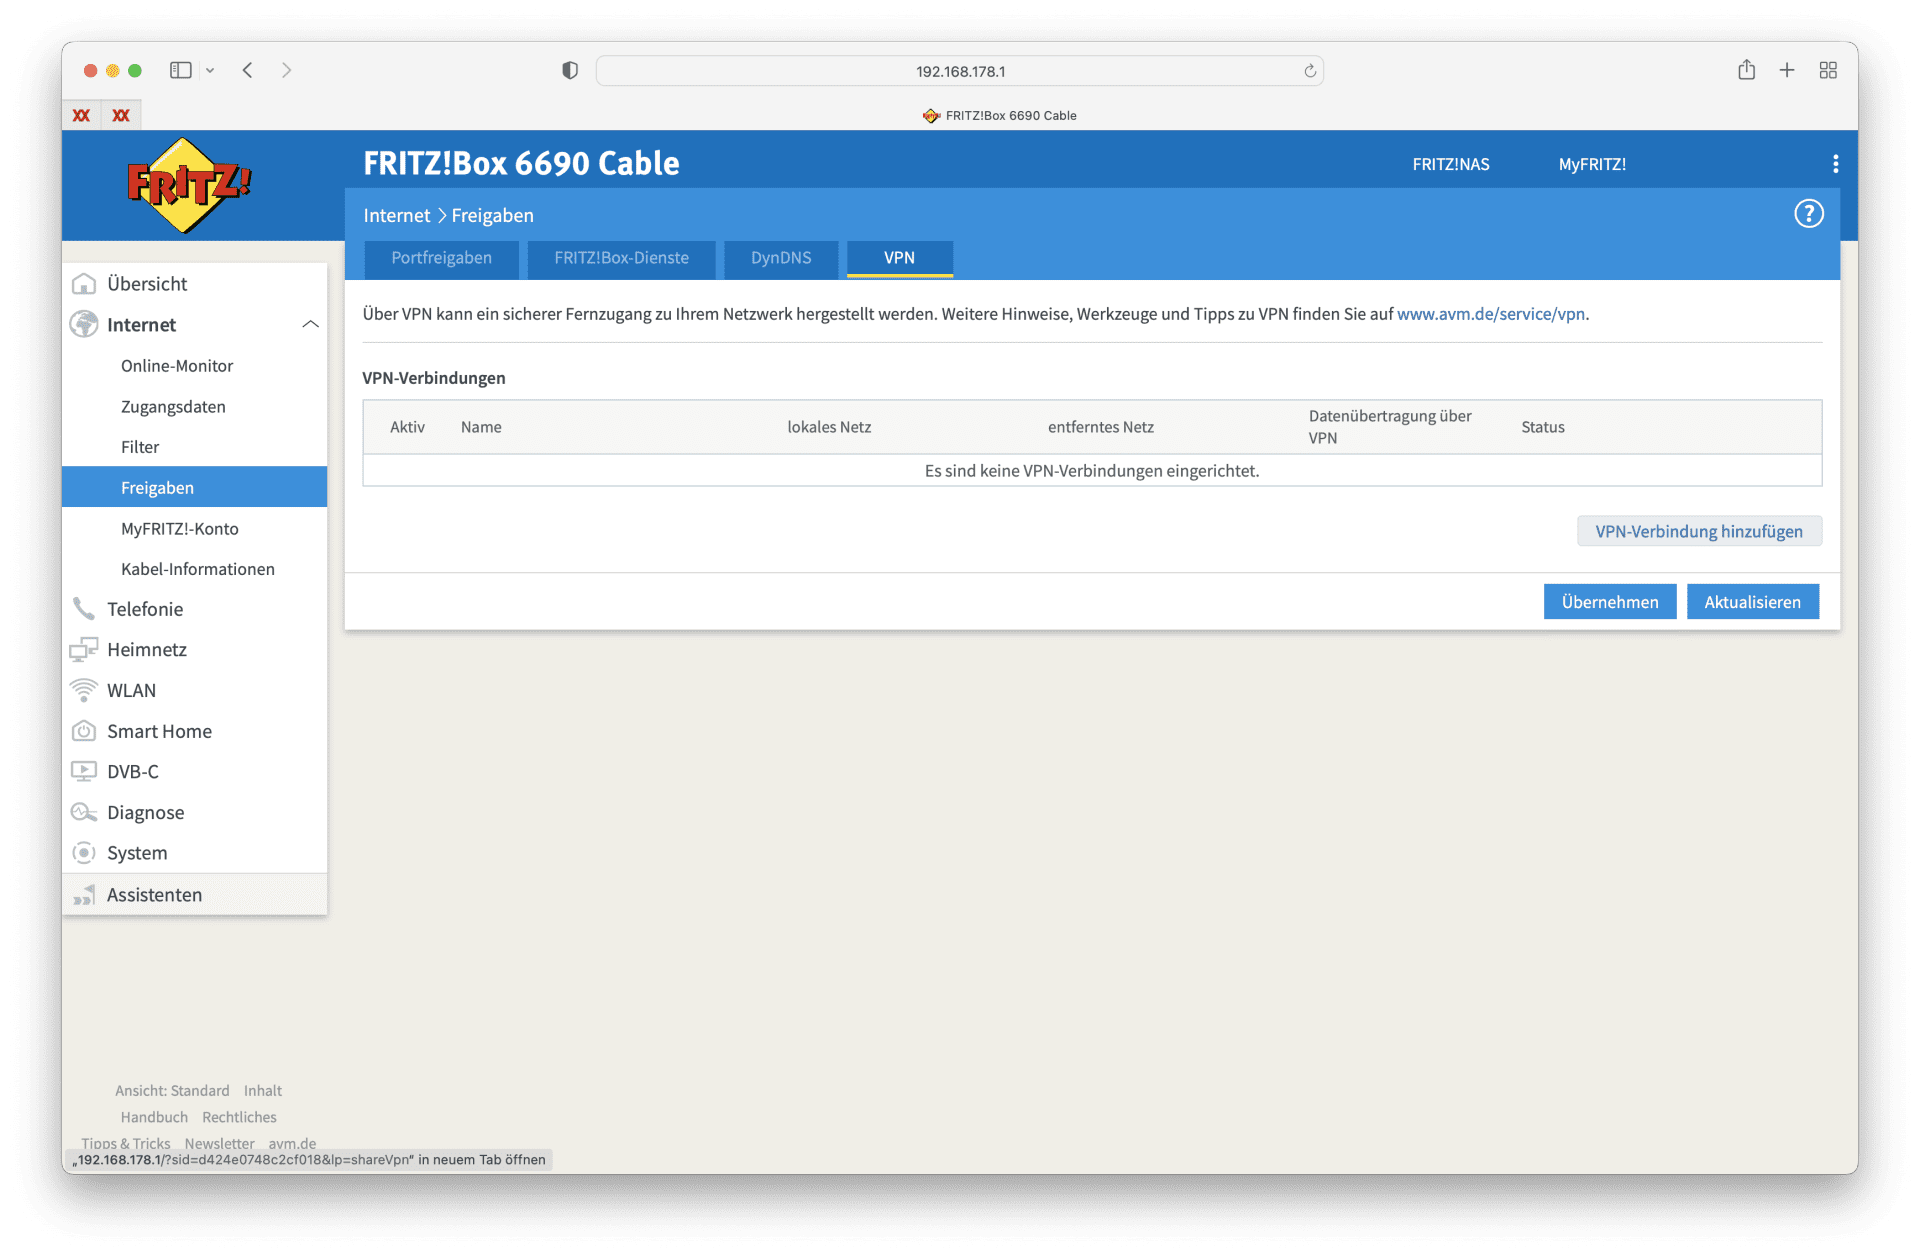Click the Telefonie phone icon

click(84, 609)
